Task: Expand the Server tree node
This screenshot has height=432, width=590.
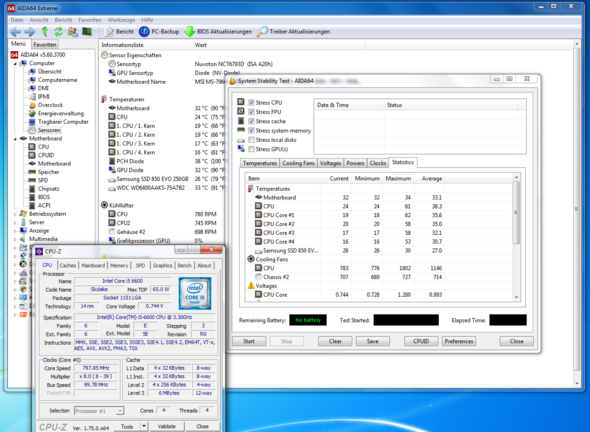Action: (15, 222)
